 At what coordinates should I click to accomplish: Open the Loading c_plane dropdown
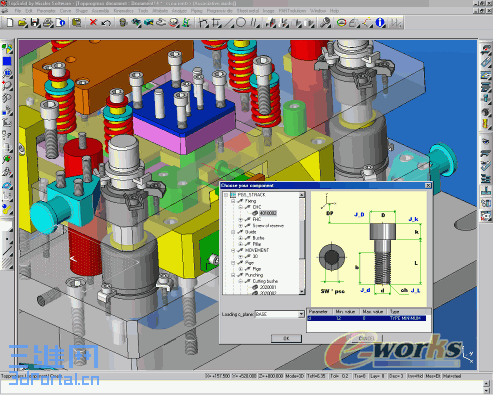pyautogui.click(x=301, y=314)
